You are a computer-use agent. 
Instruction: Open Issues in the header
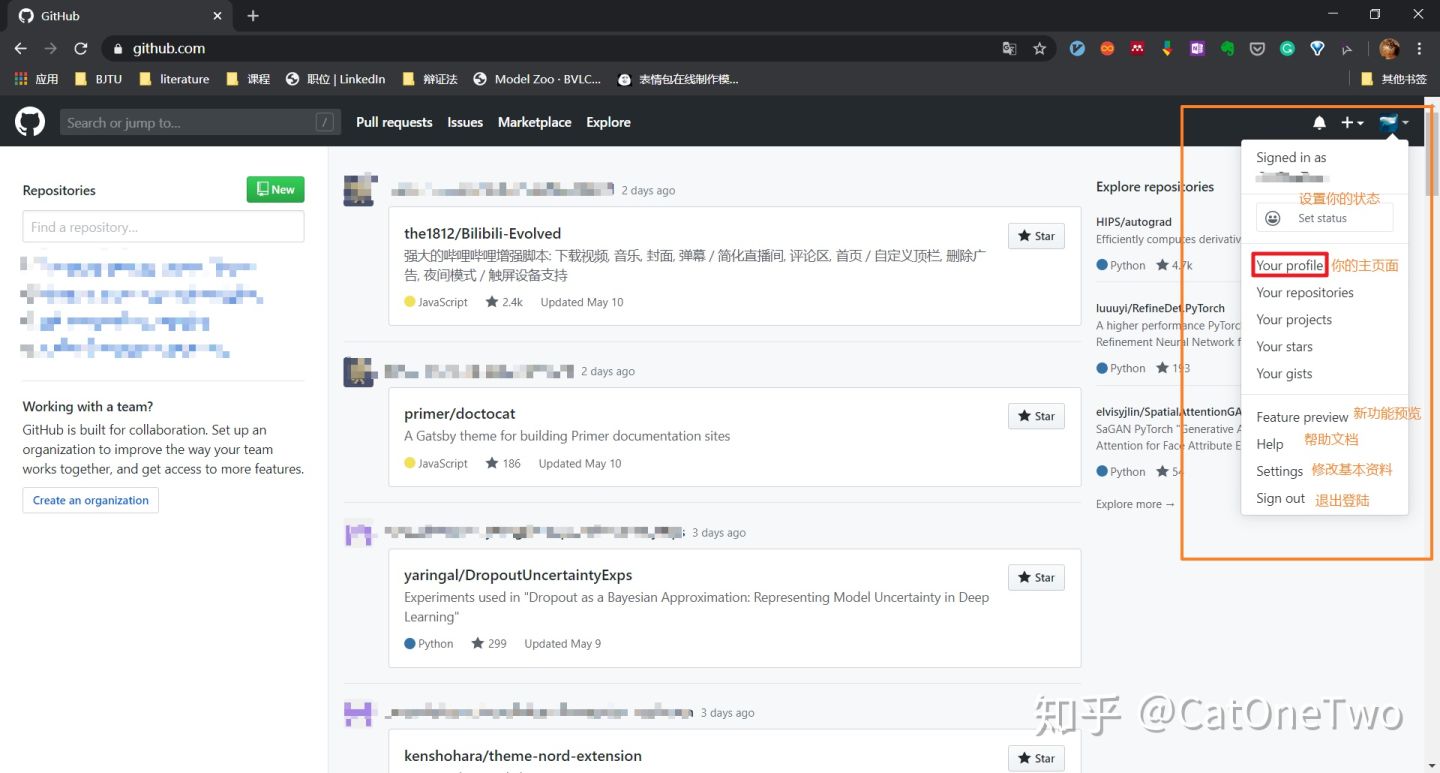[x=465, y=122]
